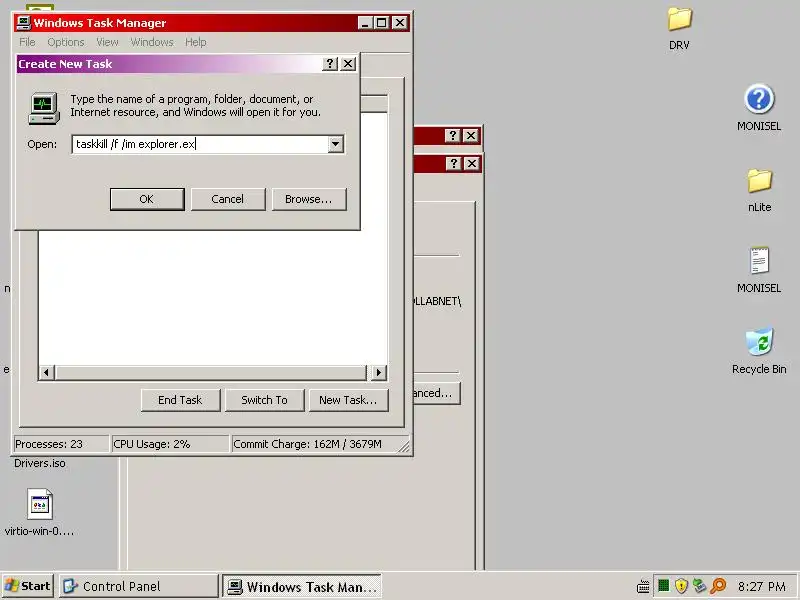Click the Processes: 23 status bar entry
800x600 pixels.
60,444
